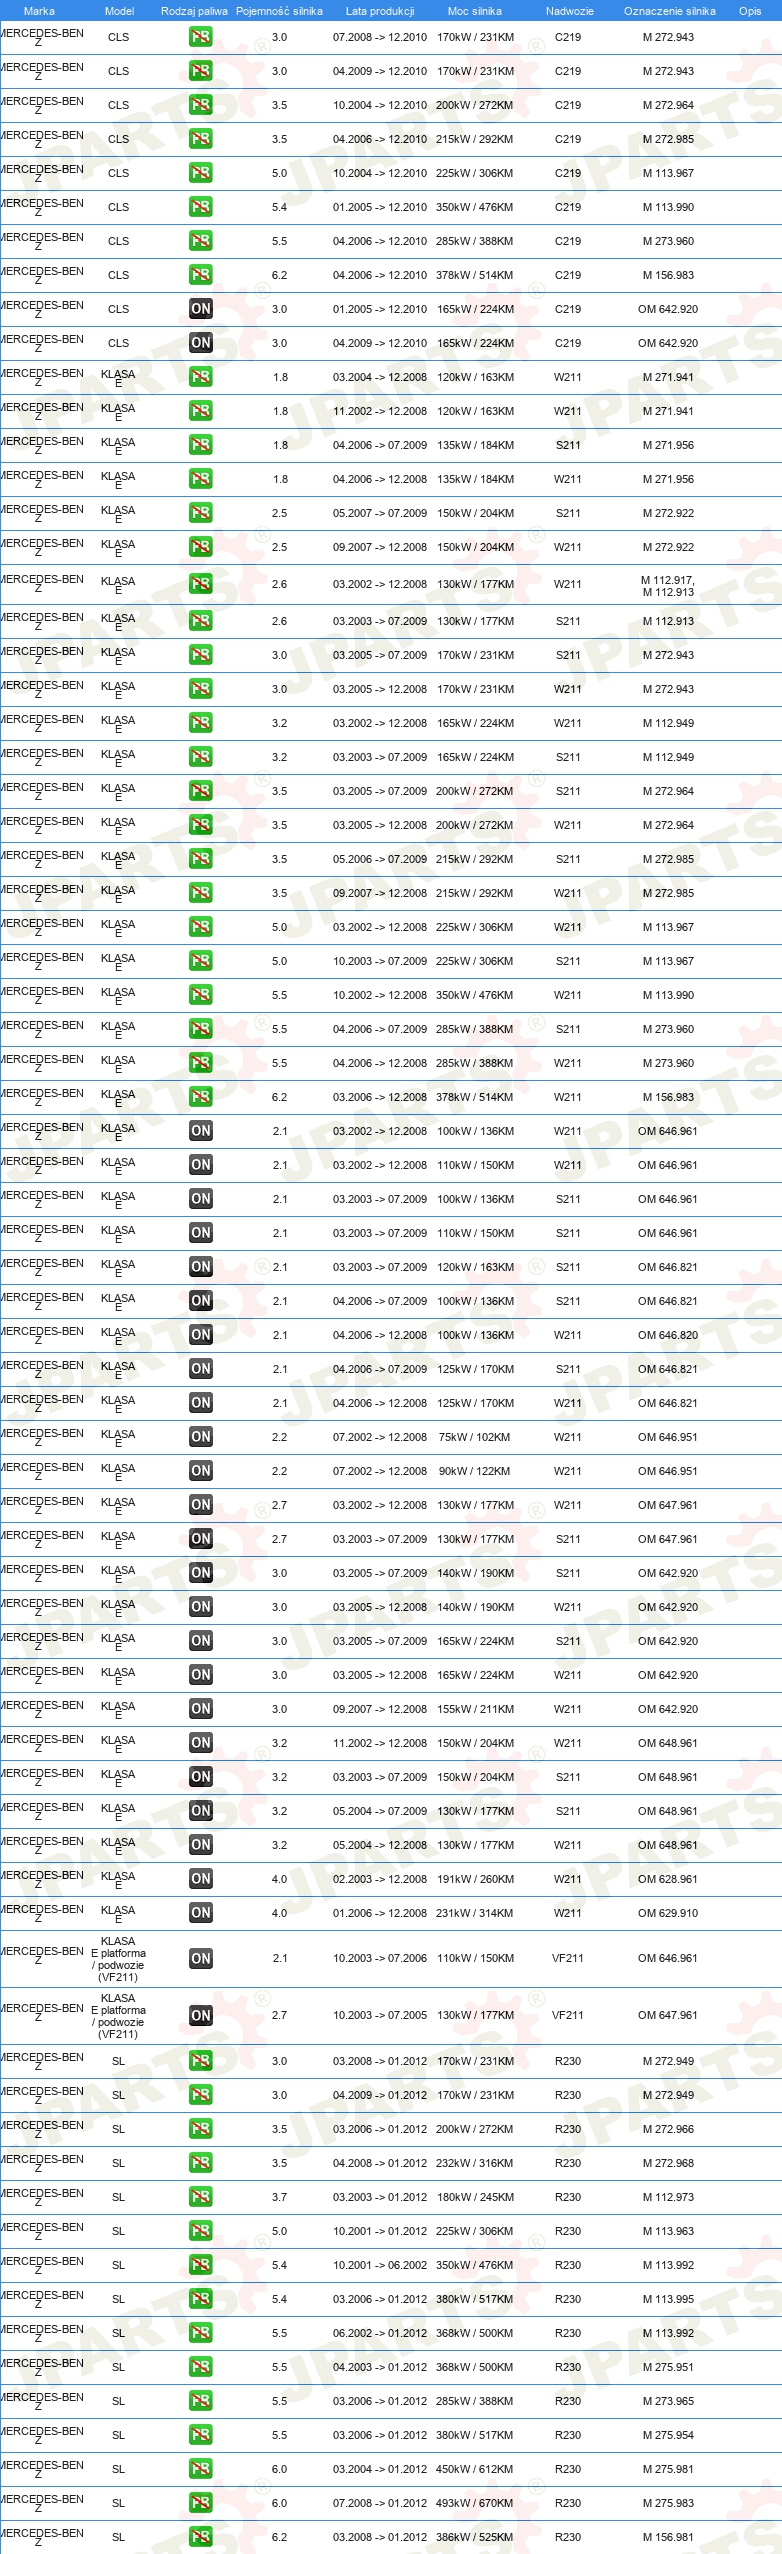Screen dimensions: 782x2554
Task: Click the power value 450kW / 612KM
Action: 475,2469
